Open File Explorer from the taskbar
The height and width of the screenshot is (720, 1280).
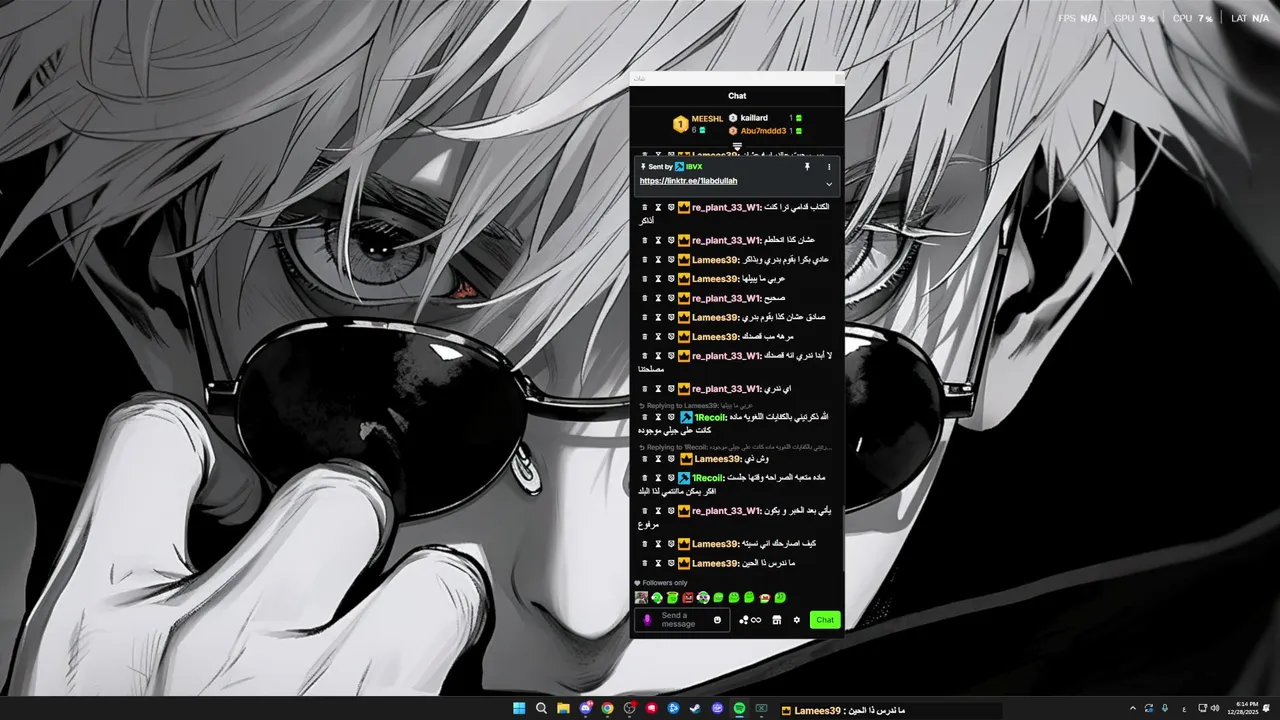point(563,708)
